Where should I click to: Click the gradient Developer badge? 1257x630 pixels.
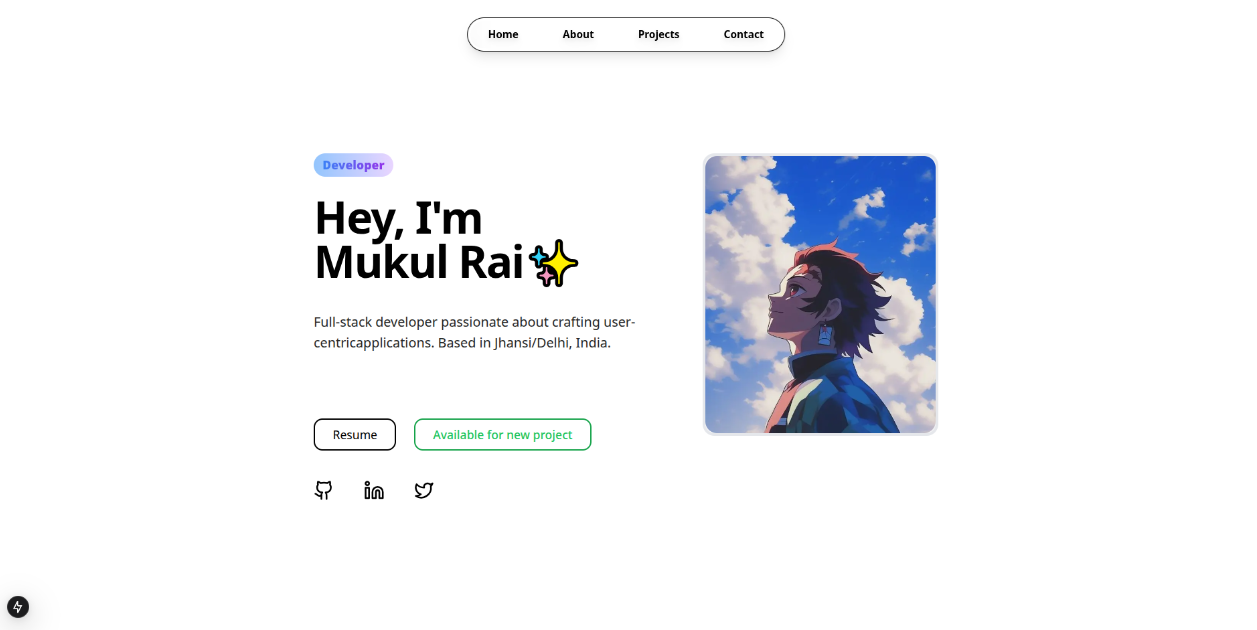353,165
